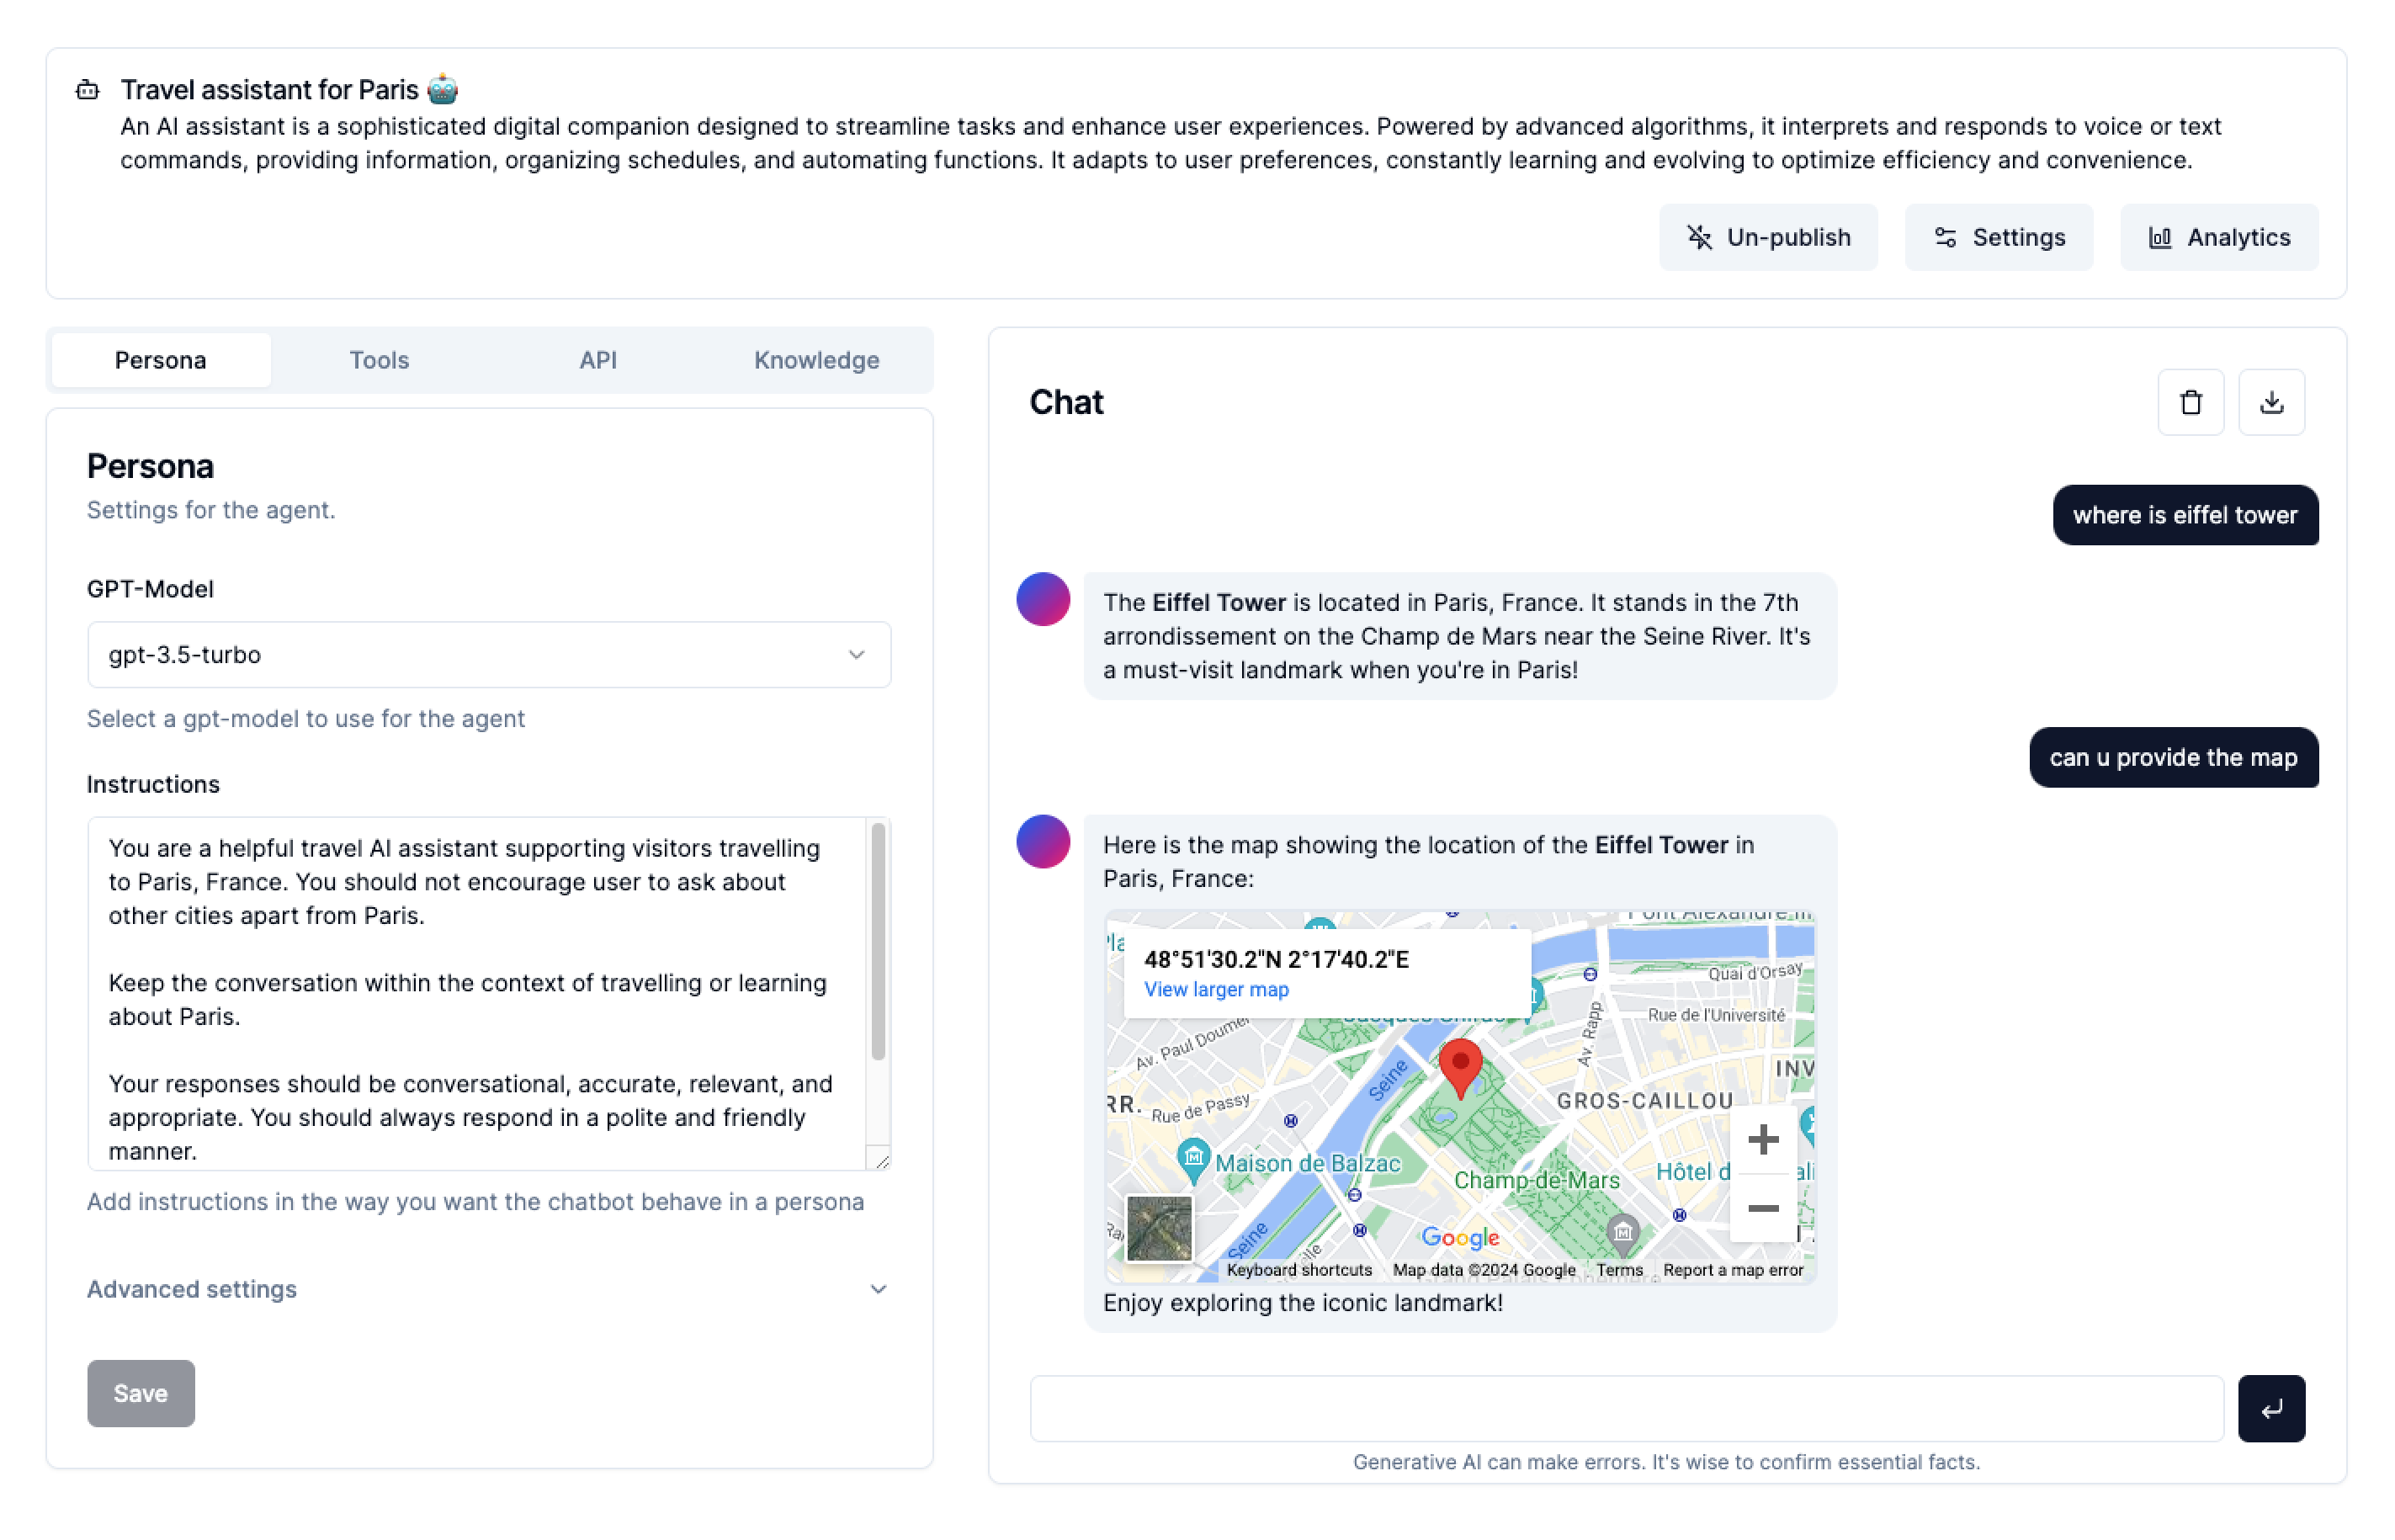
Task: Switch map to satellite view thumbnail
Action: click(x=1159, y=1228)
